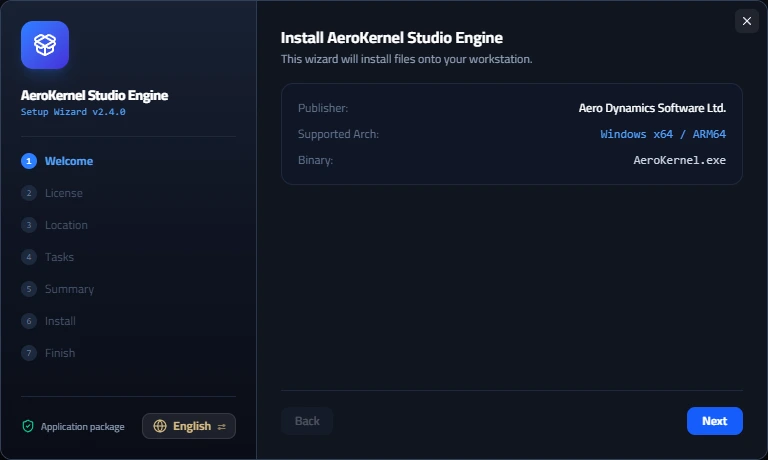Click the disabled Back button
This screenshot has width=768, height=460.
[307, 421]
